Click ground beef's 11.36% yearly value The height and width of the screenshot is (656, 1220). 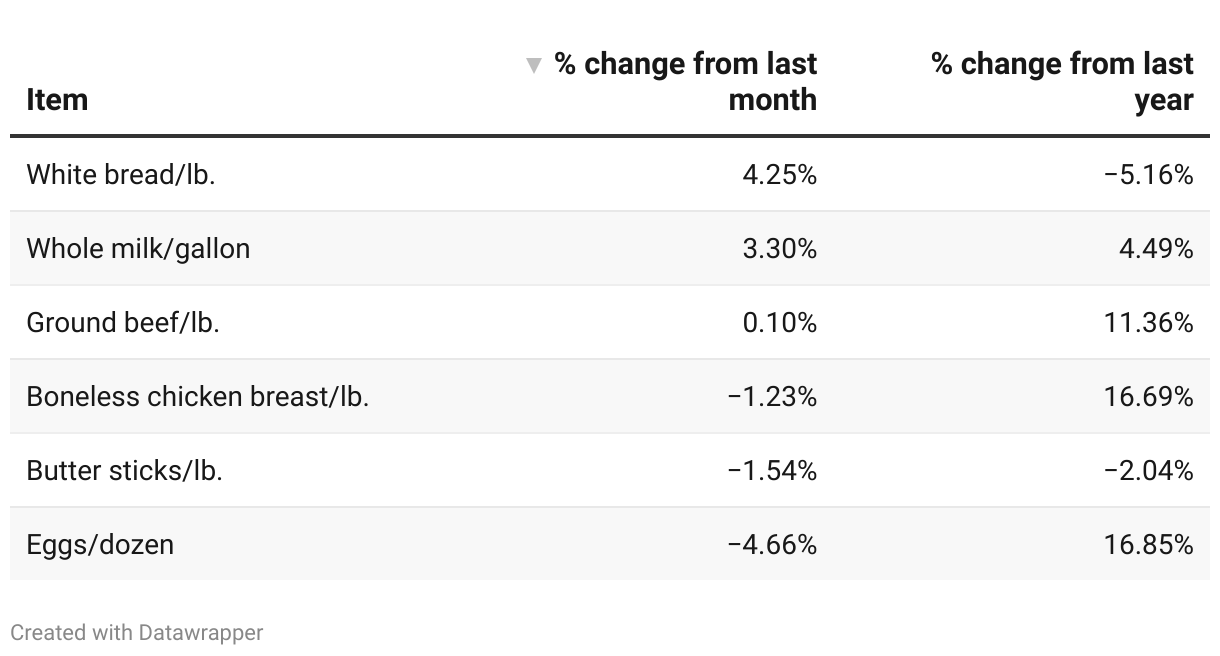(1155, 322)
